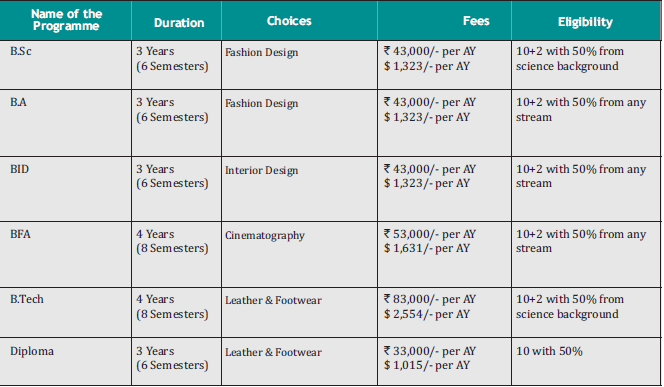Select the Duration column header
This screenshot has height=387, width=664.
click(177, 20)
